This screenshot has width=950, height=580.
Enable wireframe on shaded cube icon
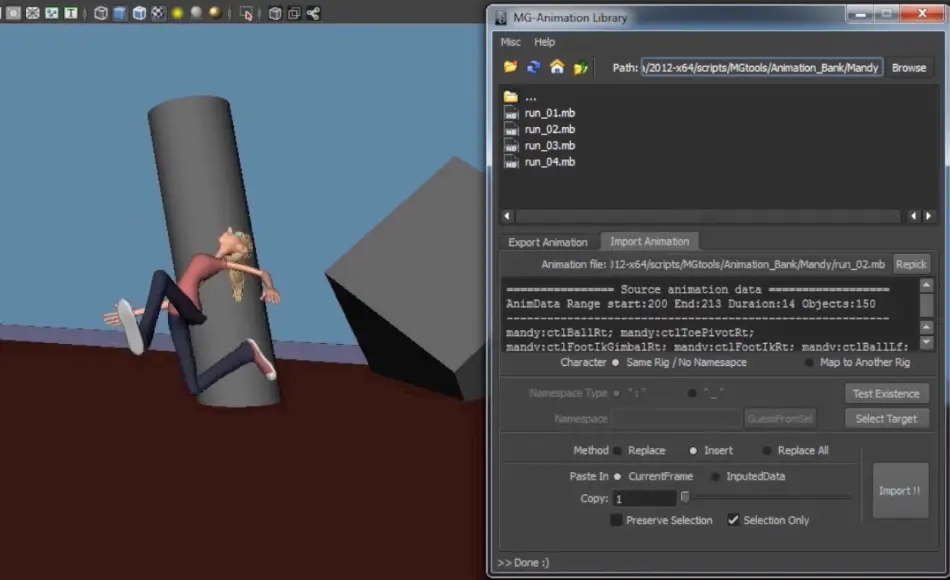[139, 13]
